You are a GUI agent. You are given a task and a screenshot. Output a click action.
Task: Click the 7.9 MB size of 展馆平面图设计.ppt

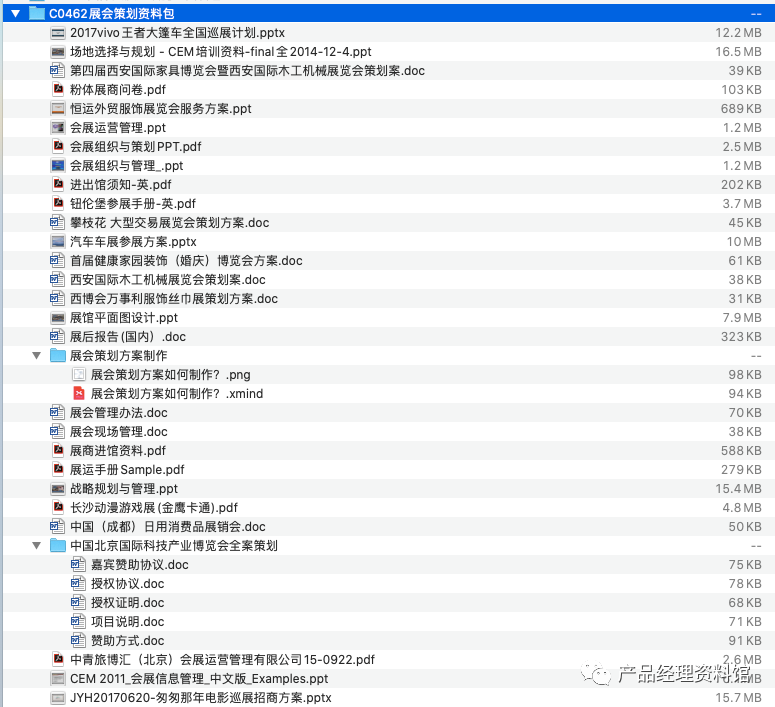742,318
